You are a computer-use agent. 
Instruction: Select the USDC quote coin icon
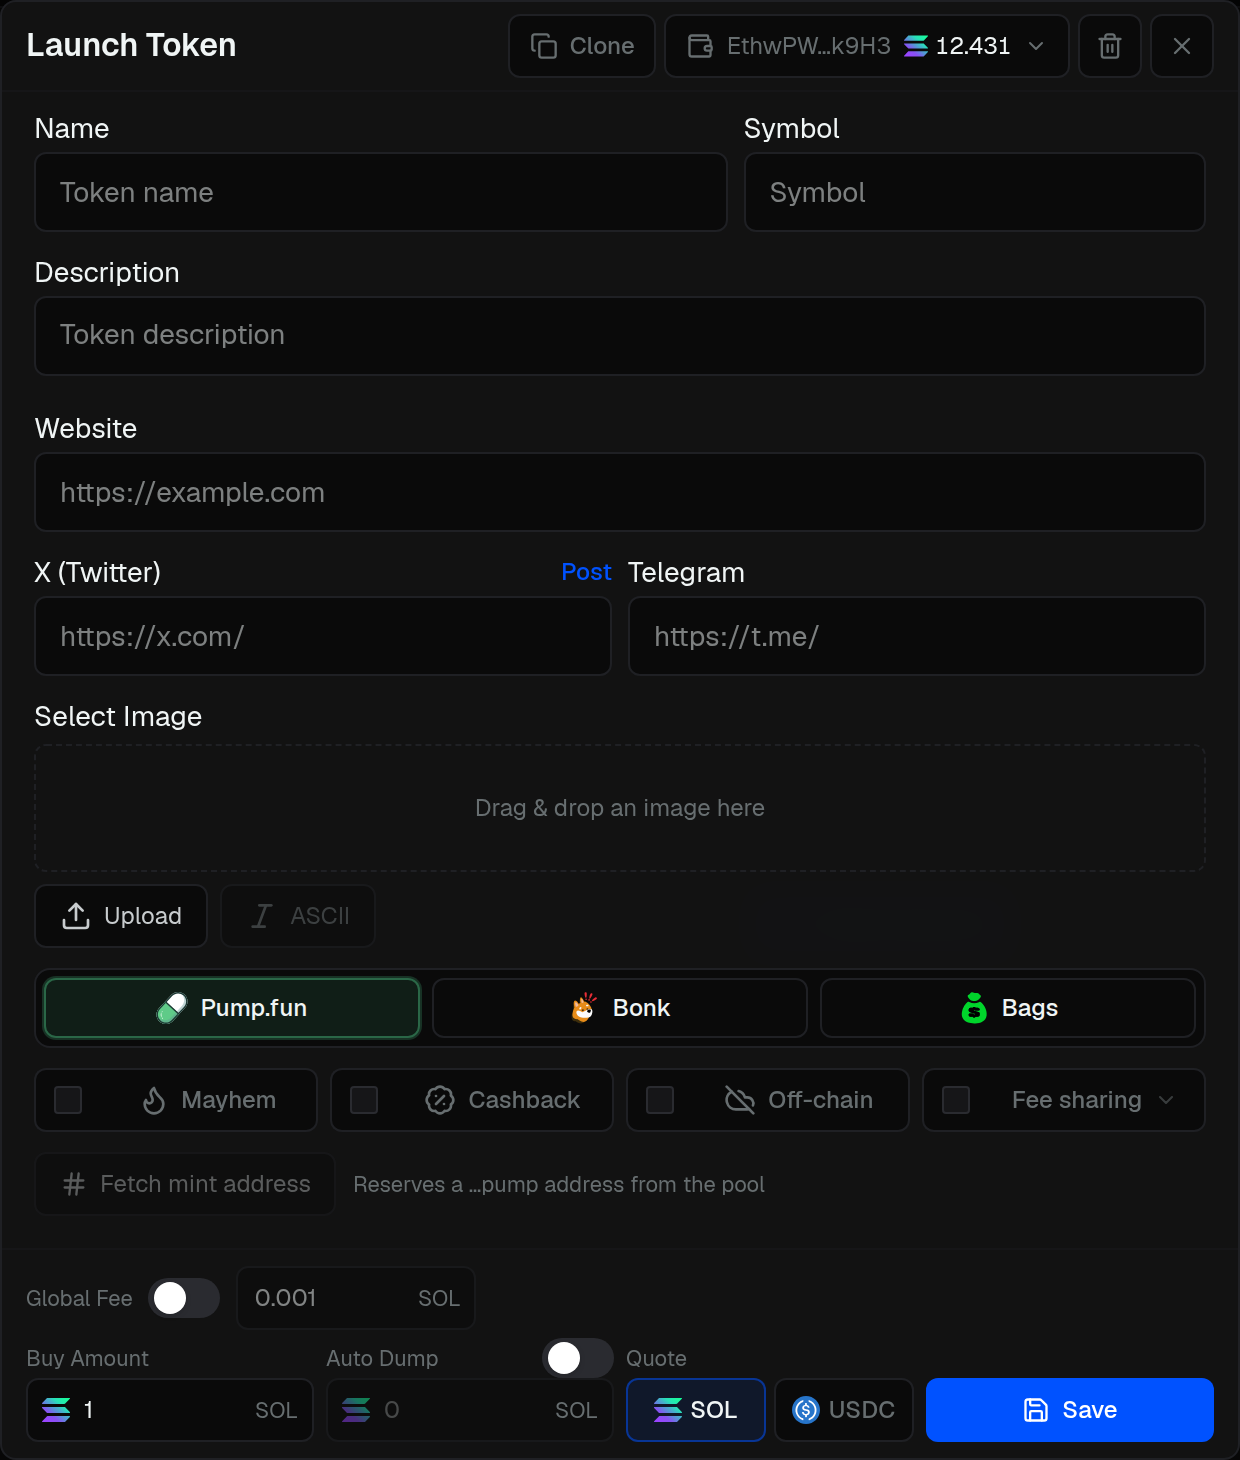coord(806,1410)
